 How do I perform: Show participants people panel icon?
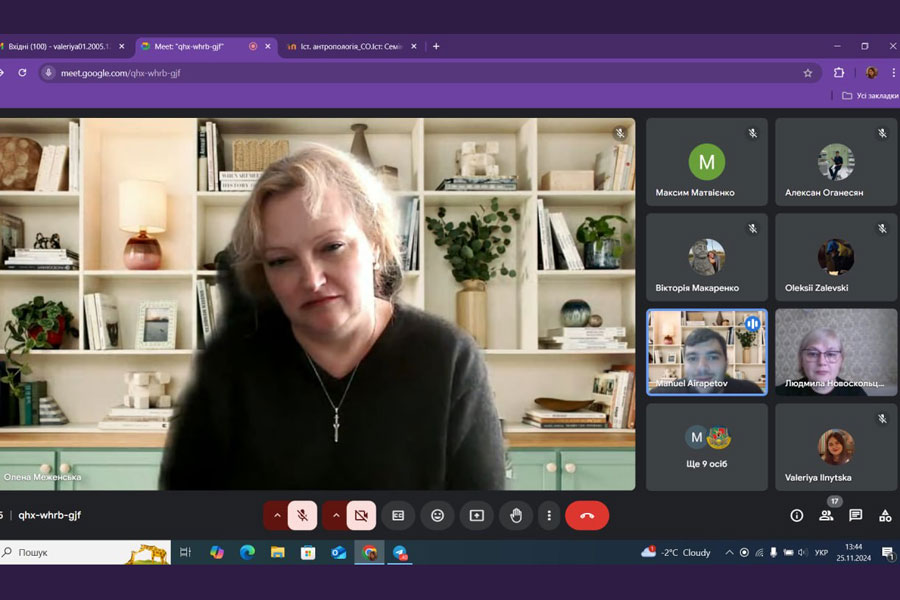(827, 515)
